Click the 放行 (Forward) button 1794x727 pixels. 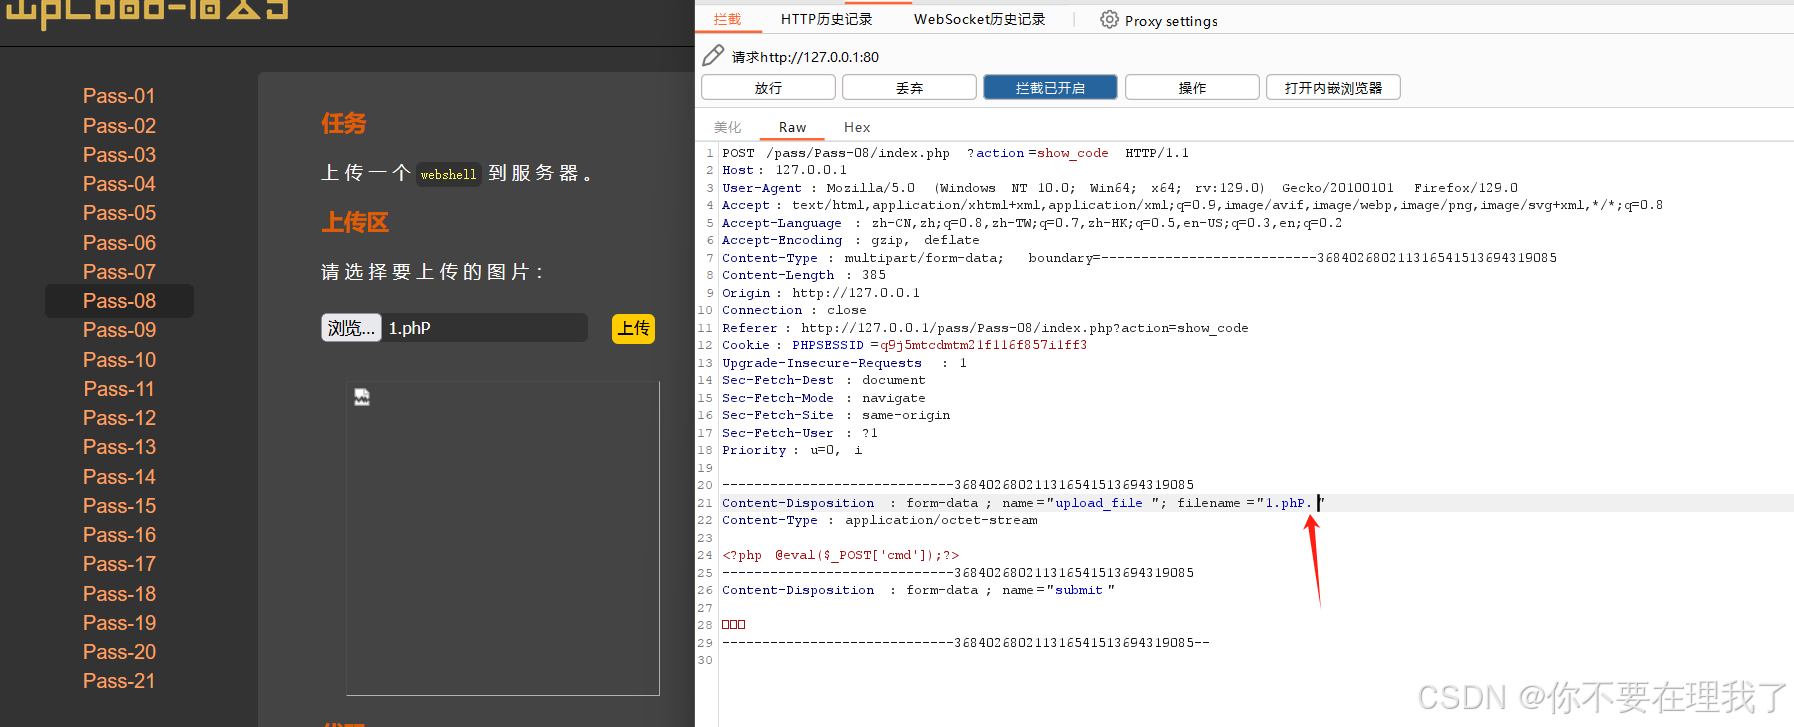point(768,88)
